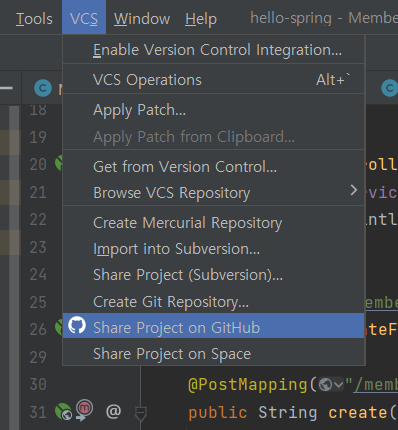Click line number 24 in gutter

(x=38, y=275)
